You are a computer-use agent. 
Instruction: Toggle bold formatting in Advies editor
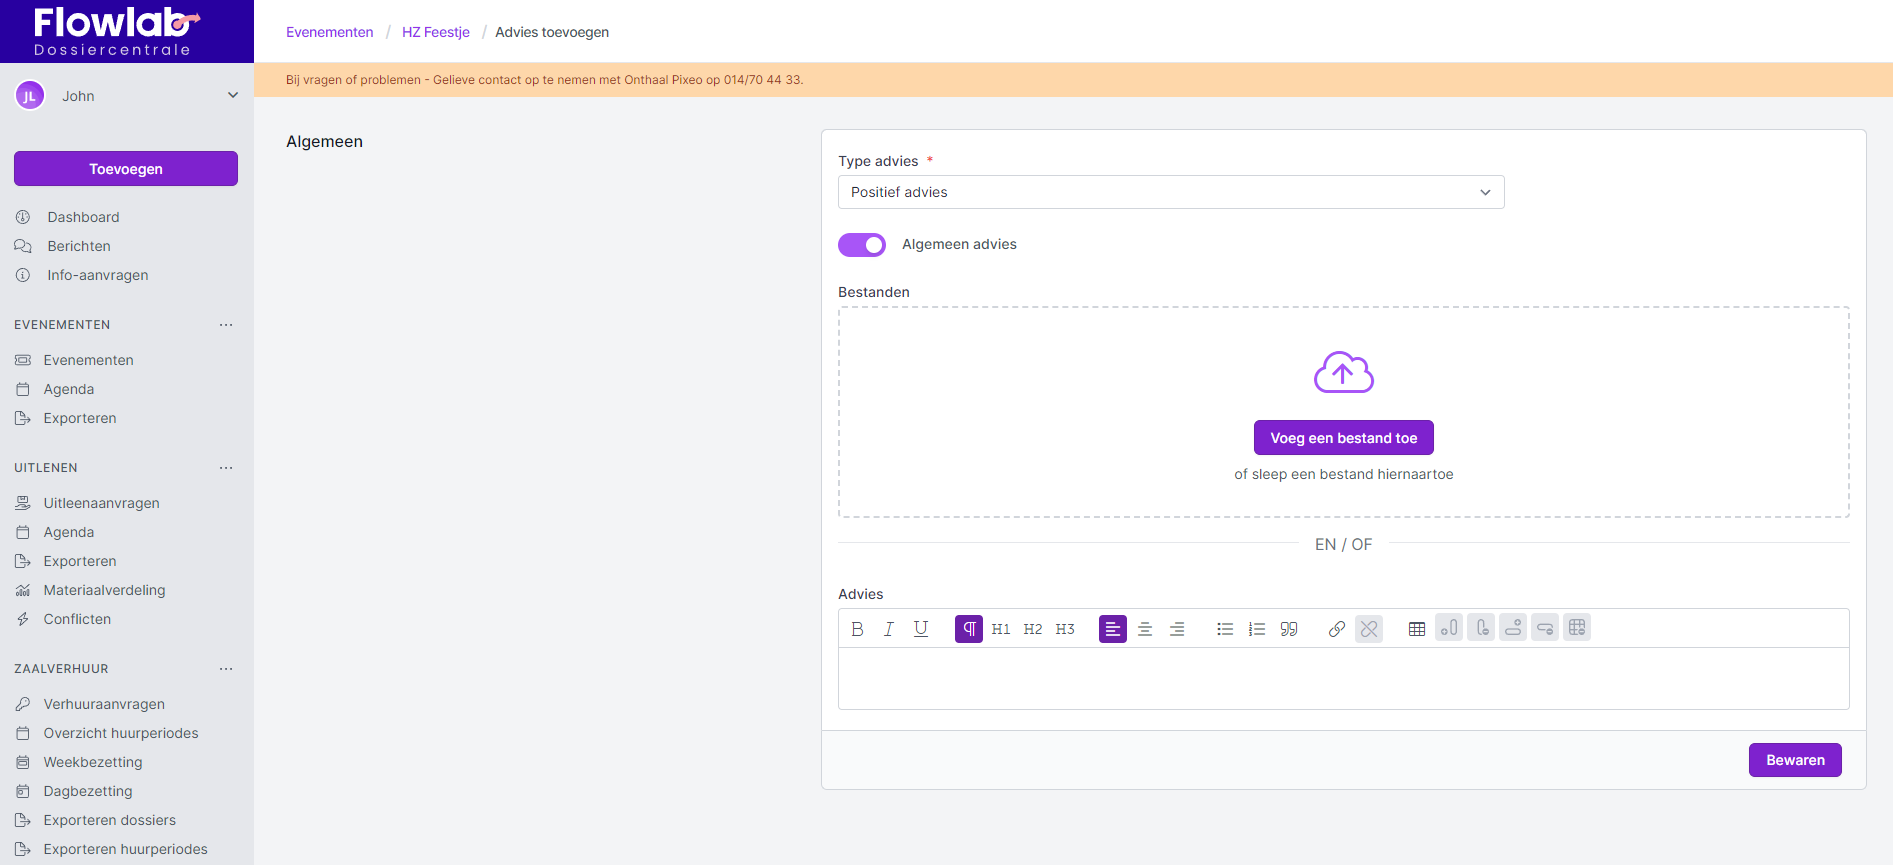[857, 629]
